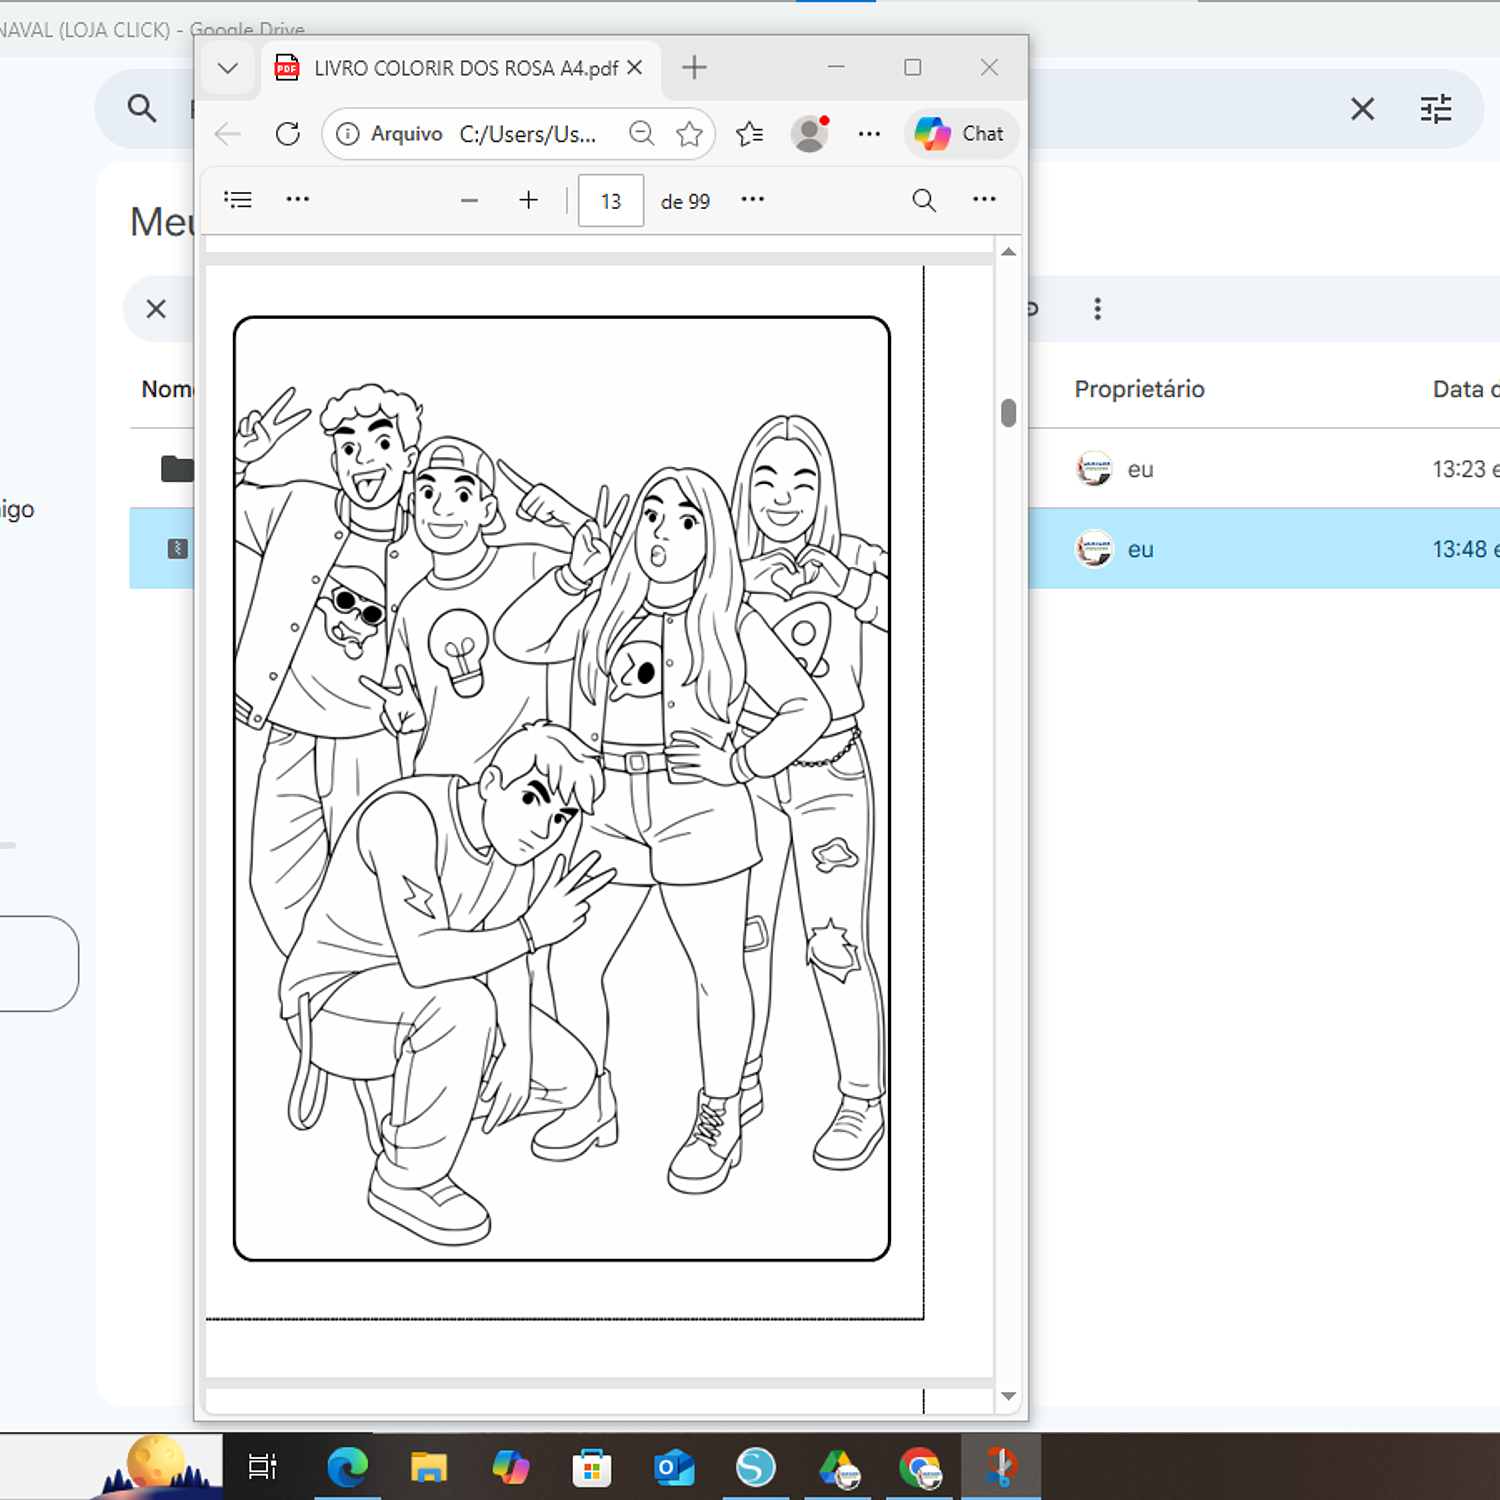Screen dimensions: 1500x1500
Task: Open the PDF table of contents sidebar
Action: pyautogui.click(x=238, y=200)
